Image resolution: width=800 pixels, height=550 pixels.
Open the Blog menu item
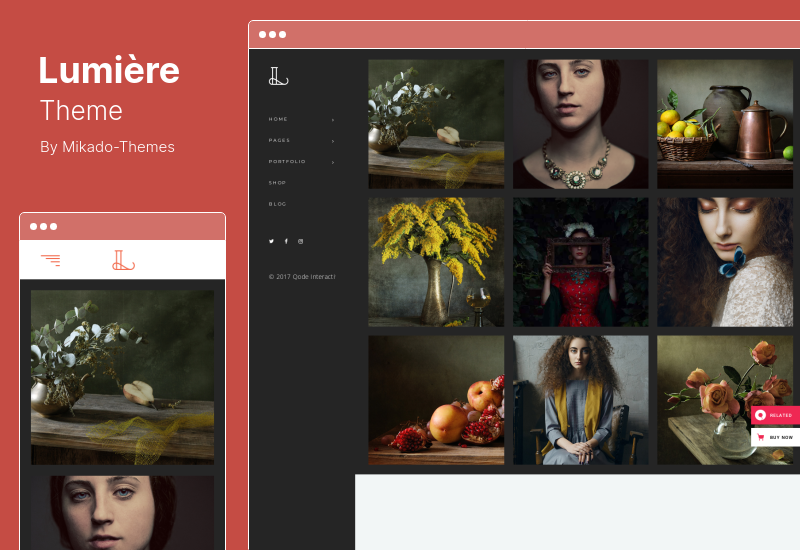[x=278, y=204]
